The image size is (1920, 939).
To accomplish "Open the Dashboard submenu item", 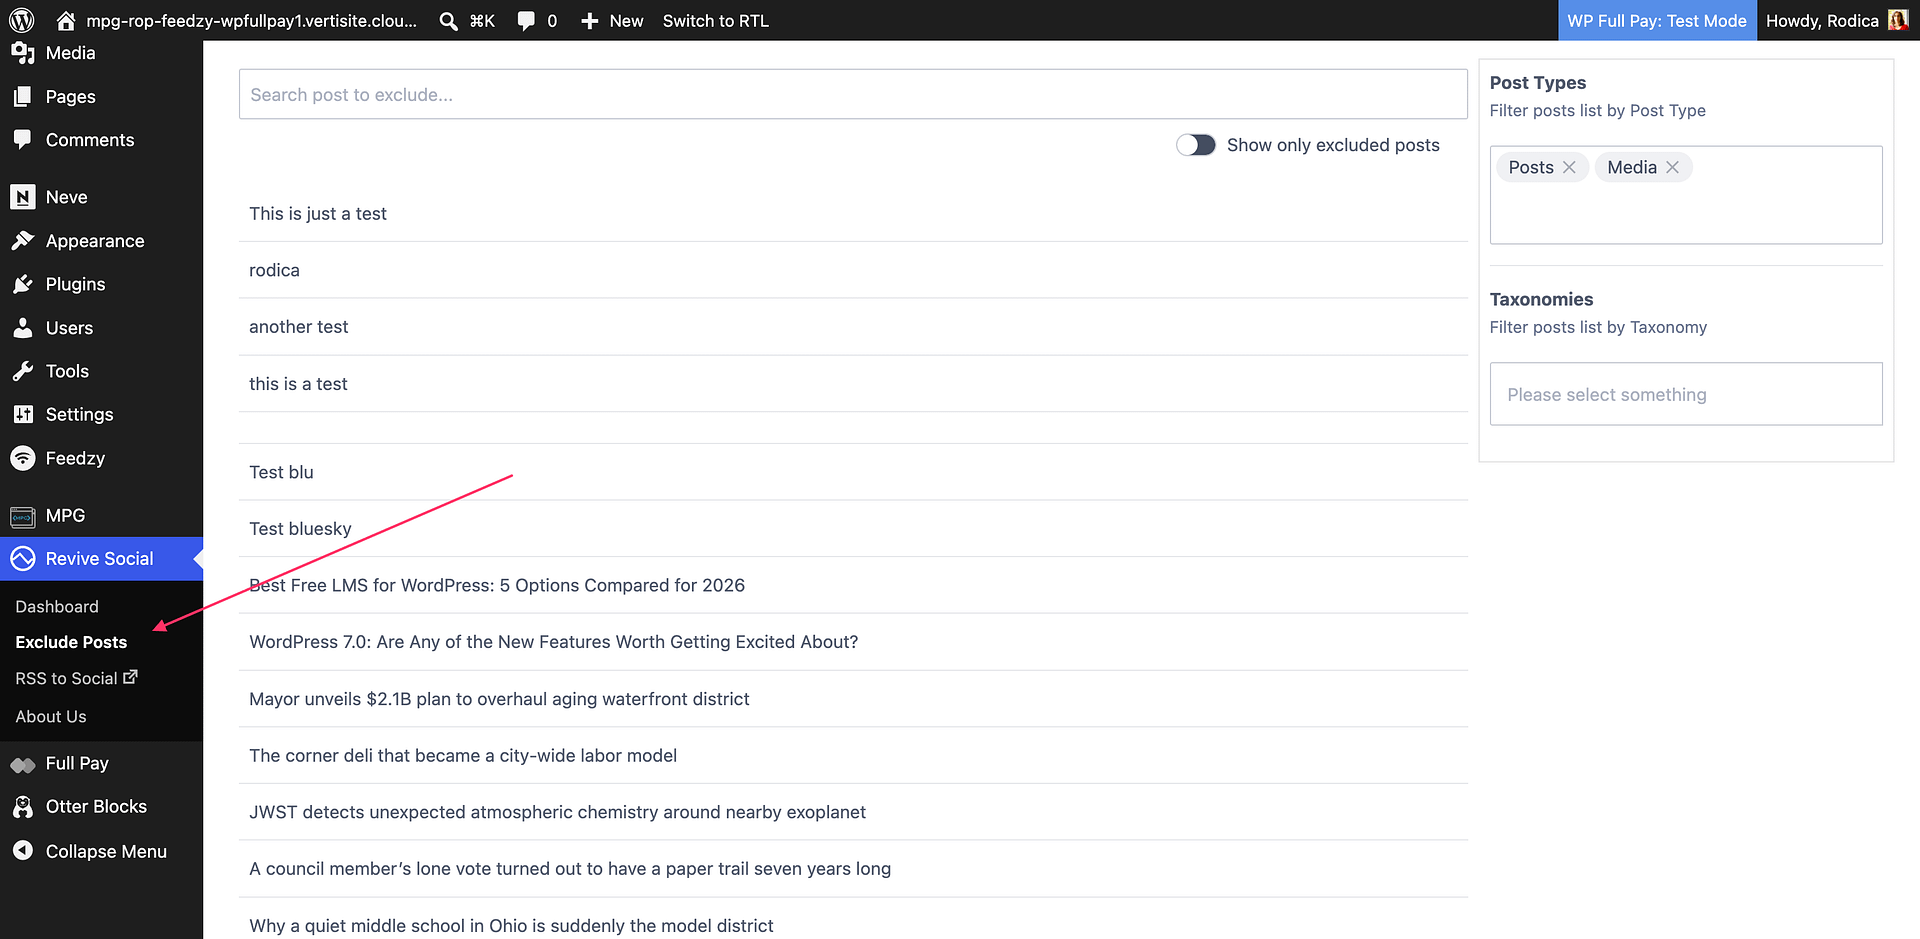I will 57,607.
